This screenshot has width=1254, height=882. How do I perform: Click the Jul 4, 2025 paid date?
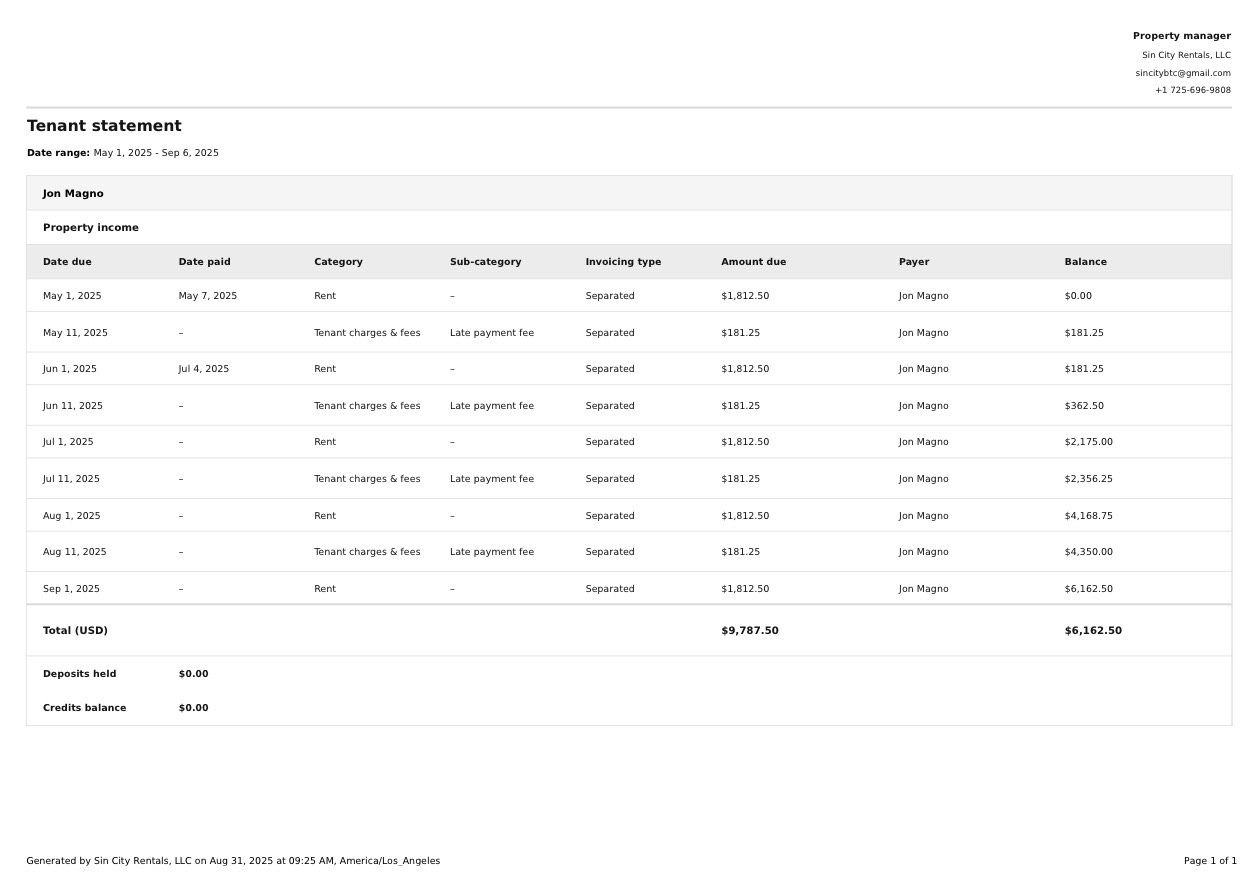coord(203,369)
